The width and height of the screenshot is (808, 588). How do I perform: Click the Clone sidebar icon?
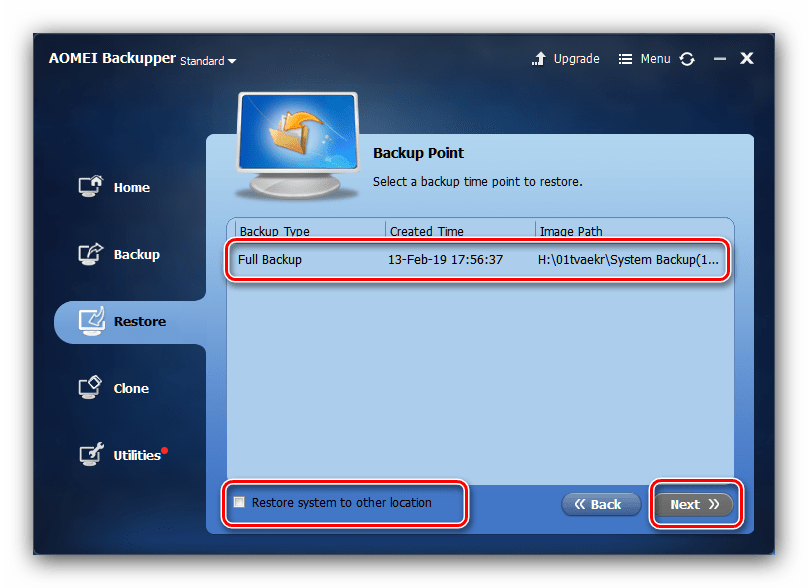91,388
